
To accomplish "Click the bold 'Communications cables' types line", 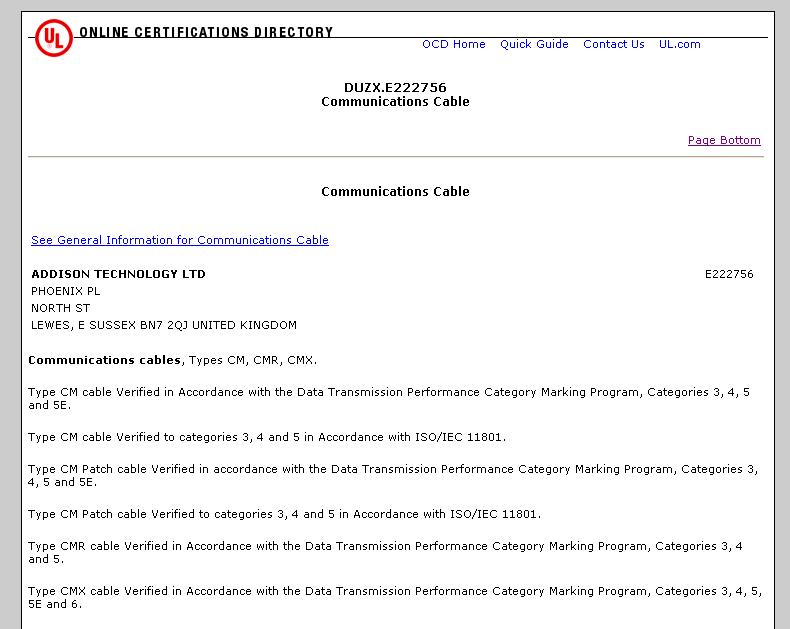I will [172, 360].
